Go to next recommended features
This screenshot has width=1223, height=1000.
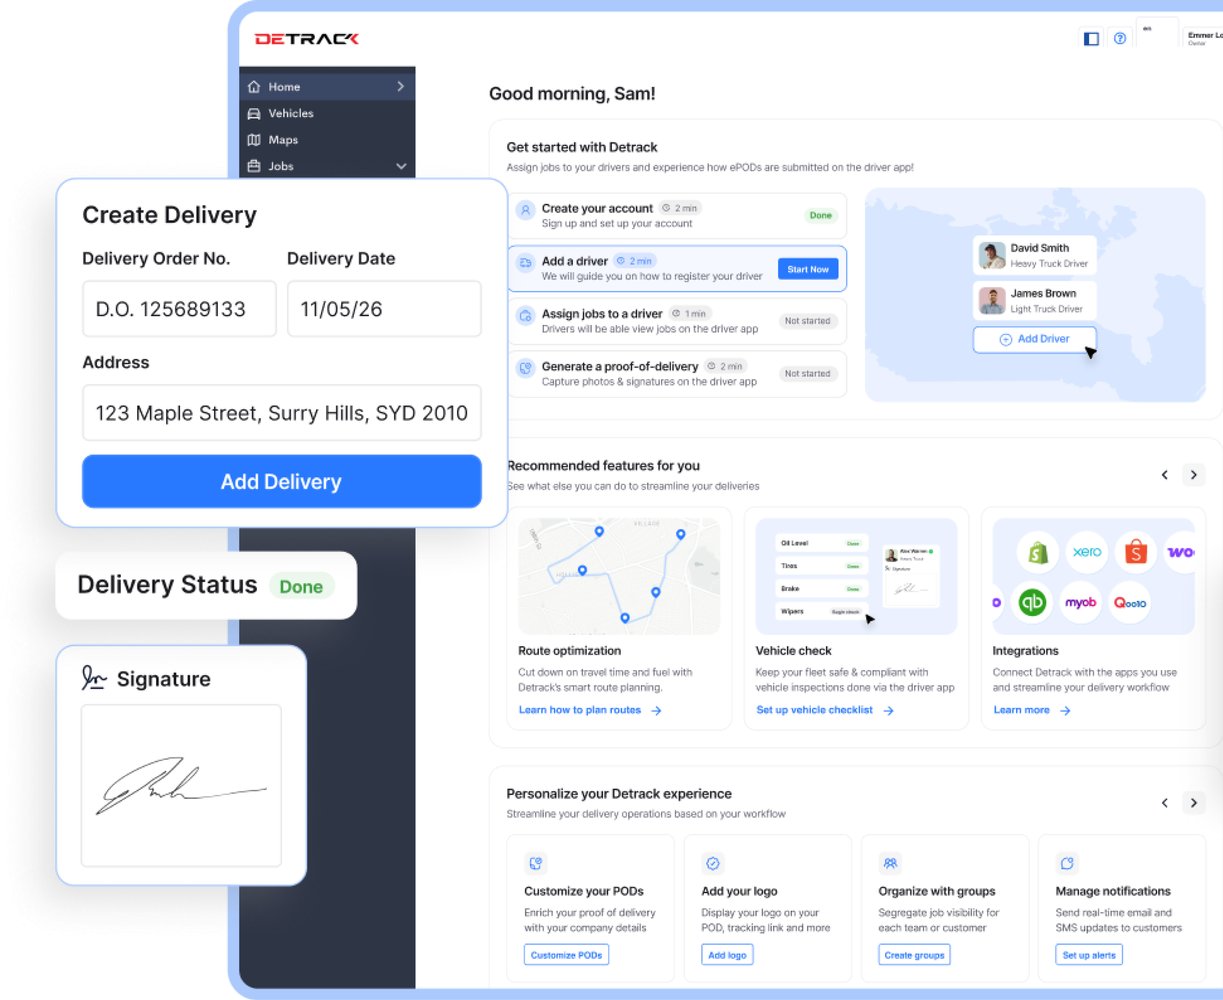[1193, 475]
